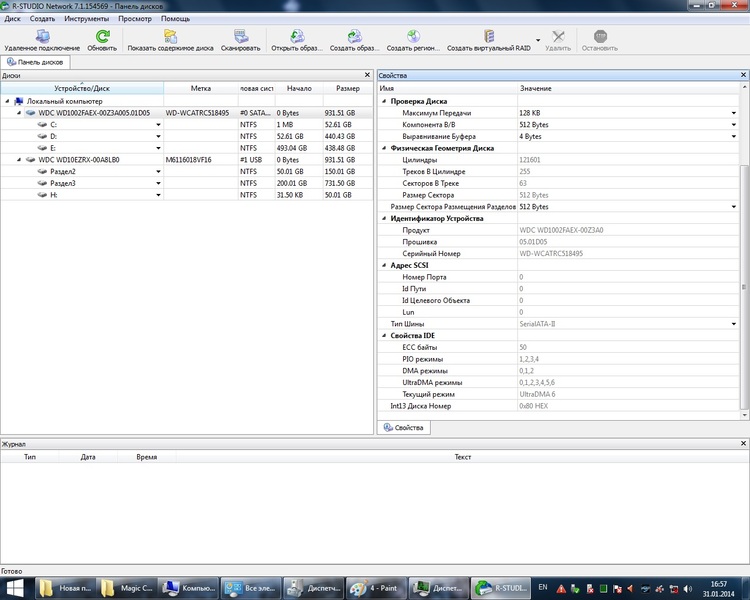Open the Инструменты menu
This screenshot has width=750, height=600.
click(x=87, y=19)
